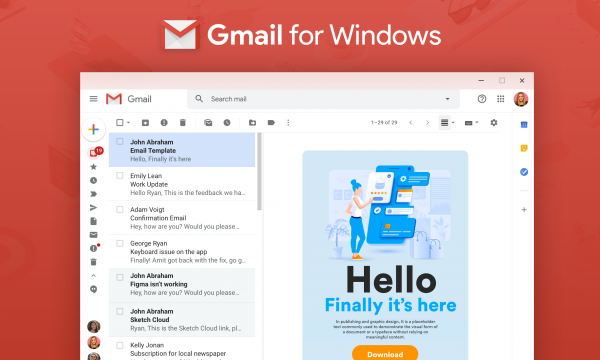The image size is (600, 360).
Task: Open the main hamburger menu
Action: point(93,99)
